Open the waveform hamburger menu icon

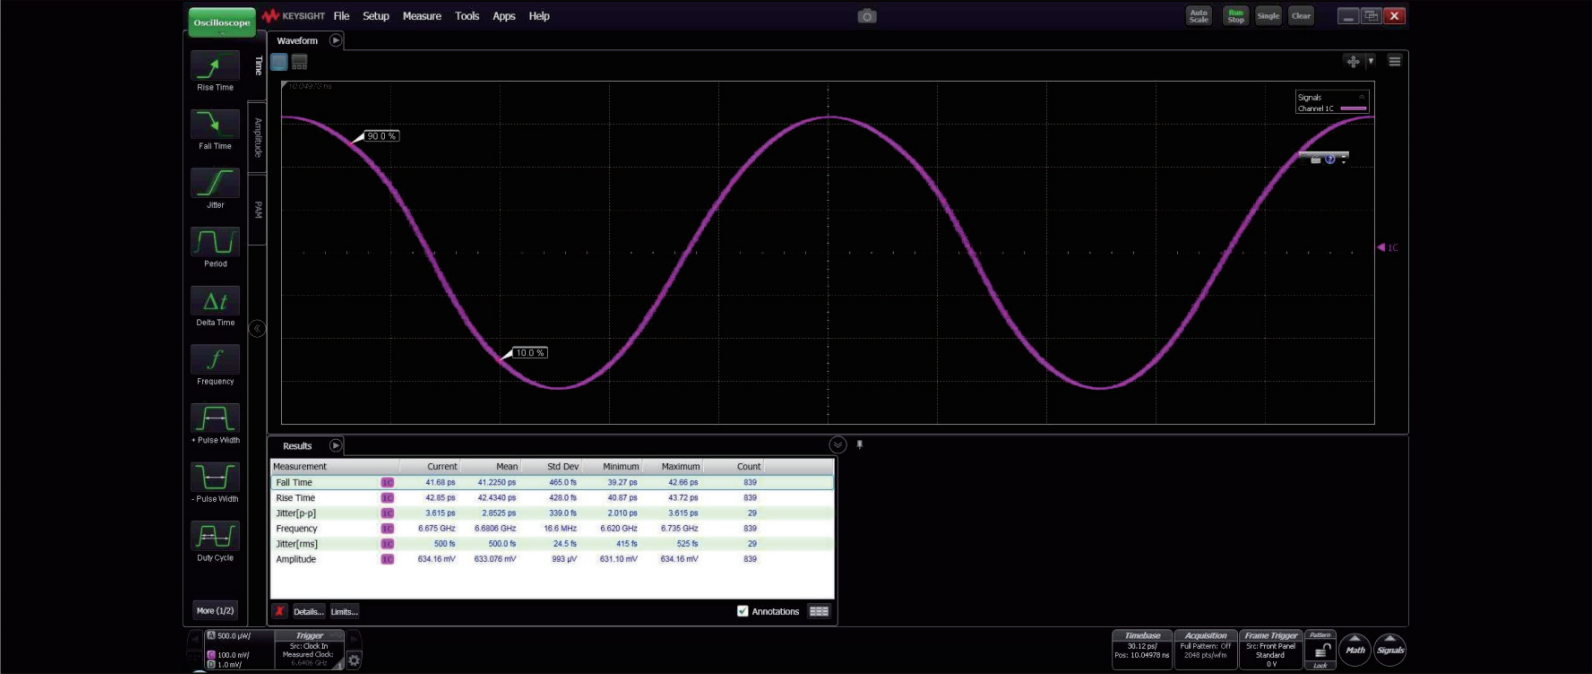pyautogui.click(x=1394, y=62)
